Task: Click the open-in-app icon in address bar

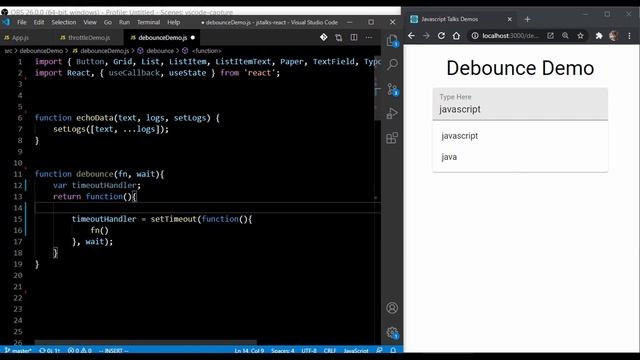Action: point(550,36)
